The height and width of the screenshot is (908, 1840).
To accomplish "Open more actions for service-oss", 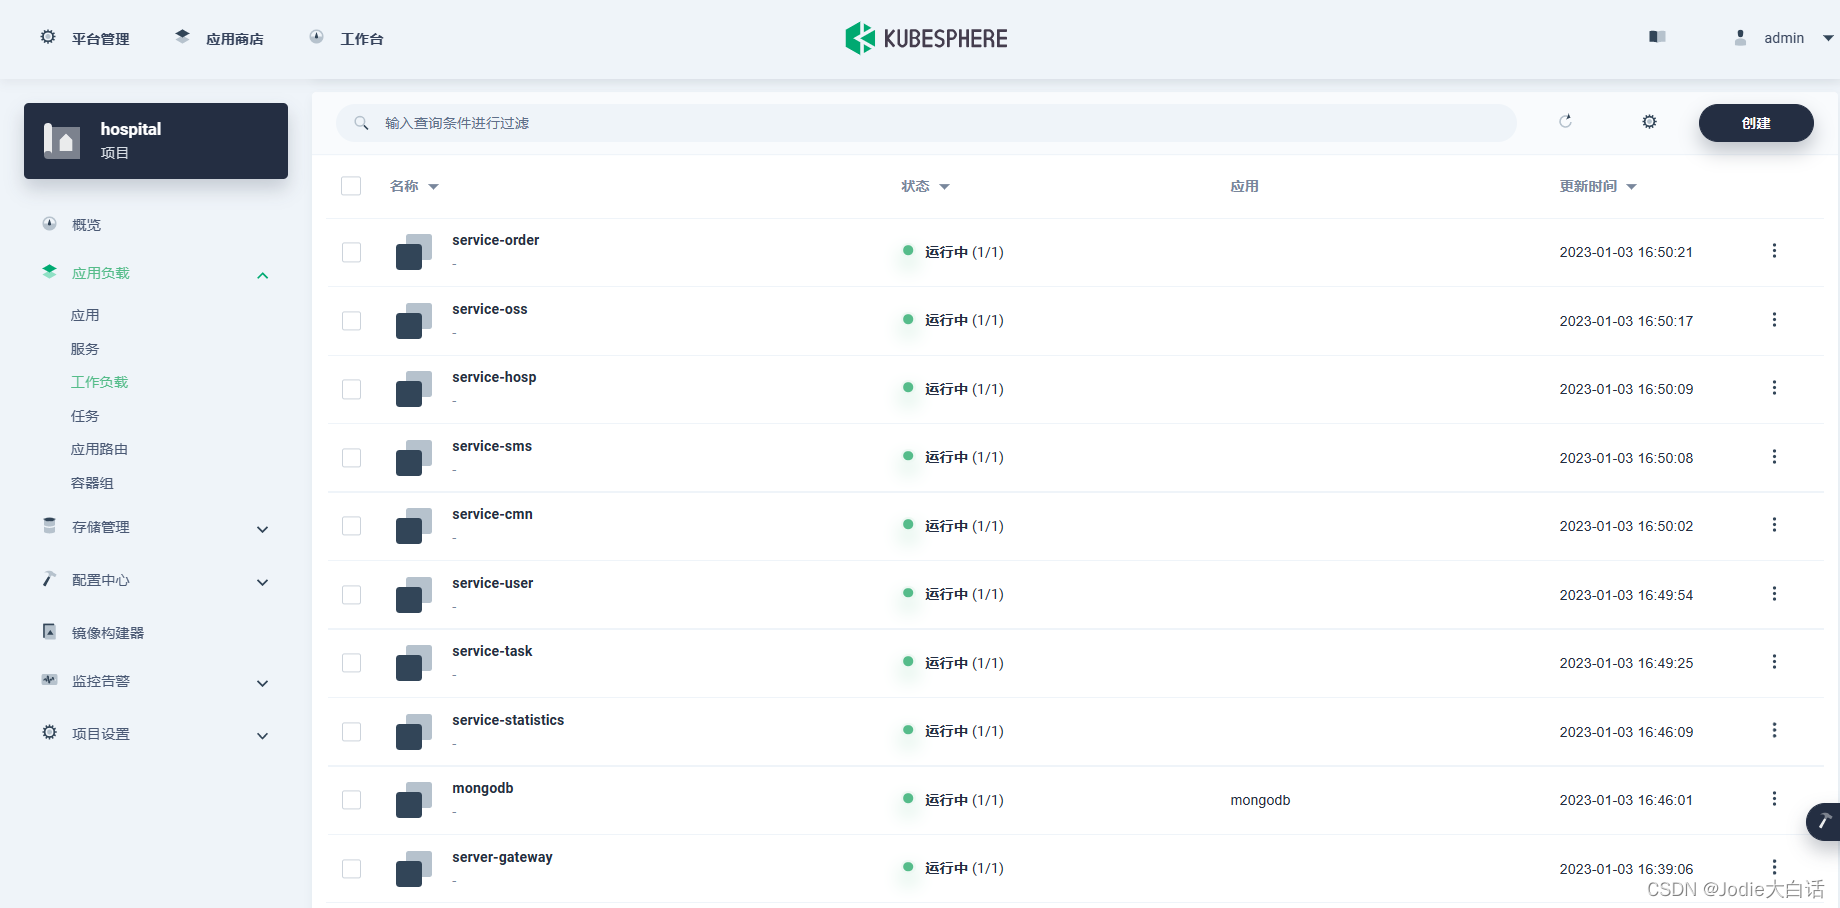I will [x=1774, y=320].
